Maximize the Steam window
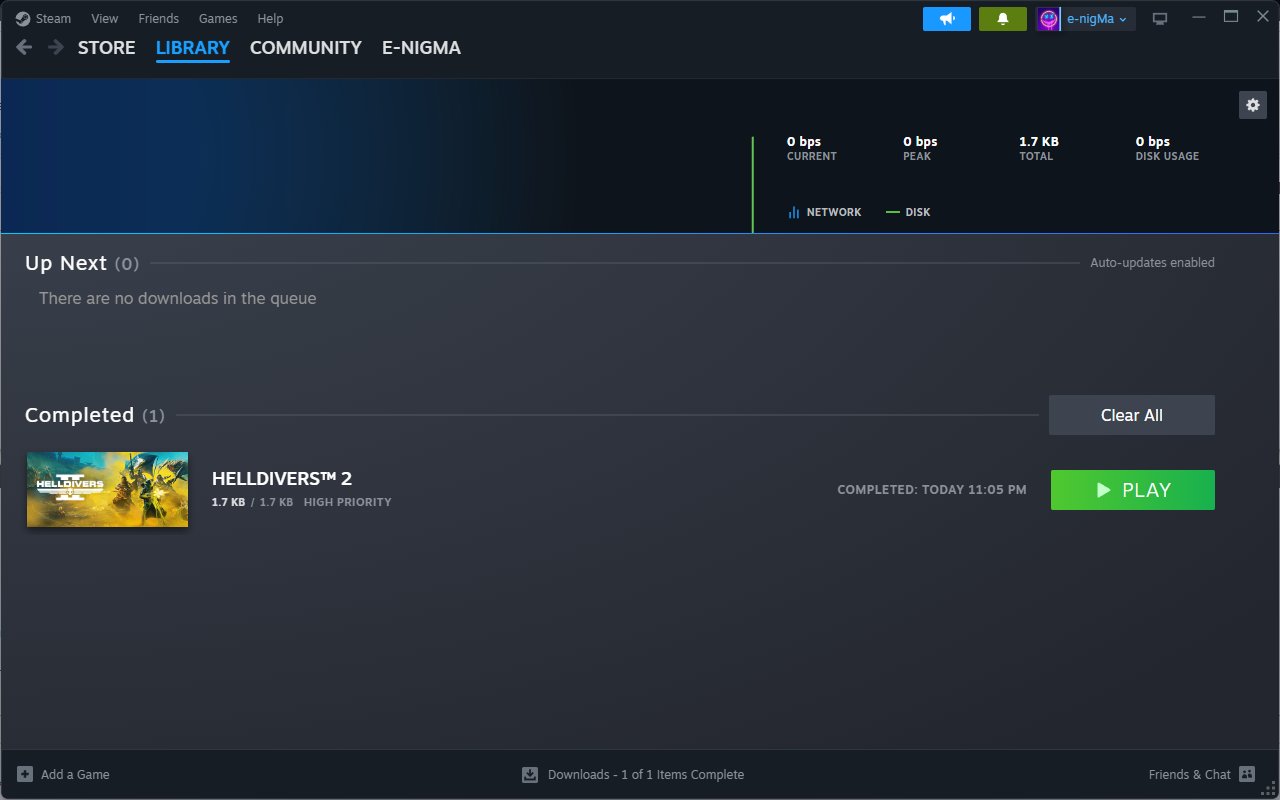 click(x=1231, y=16)
